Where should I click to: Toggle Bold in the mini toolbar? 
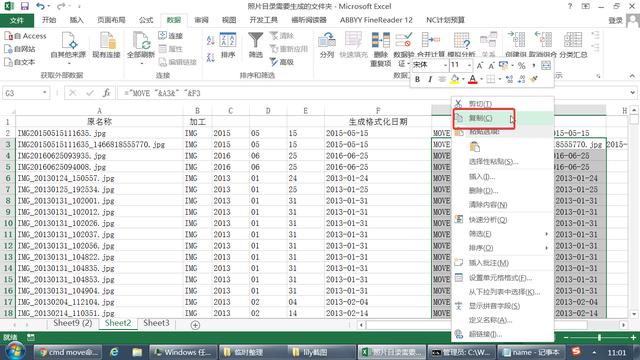[x=417, y=79]
